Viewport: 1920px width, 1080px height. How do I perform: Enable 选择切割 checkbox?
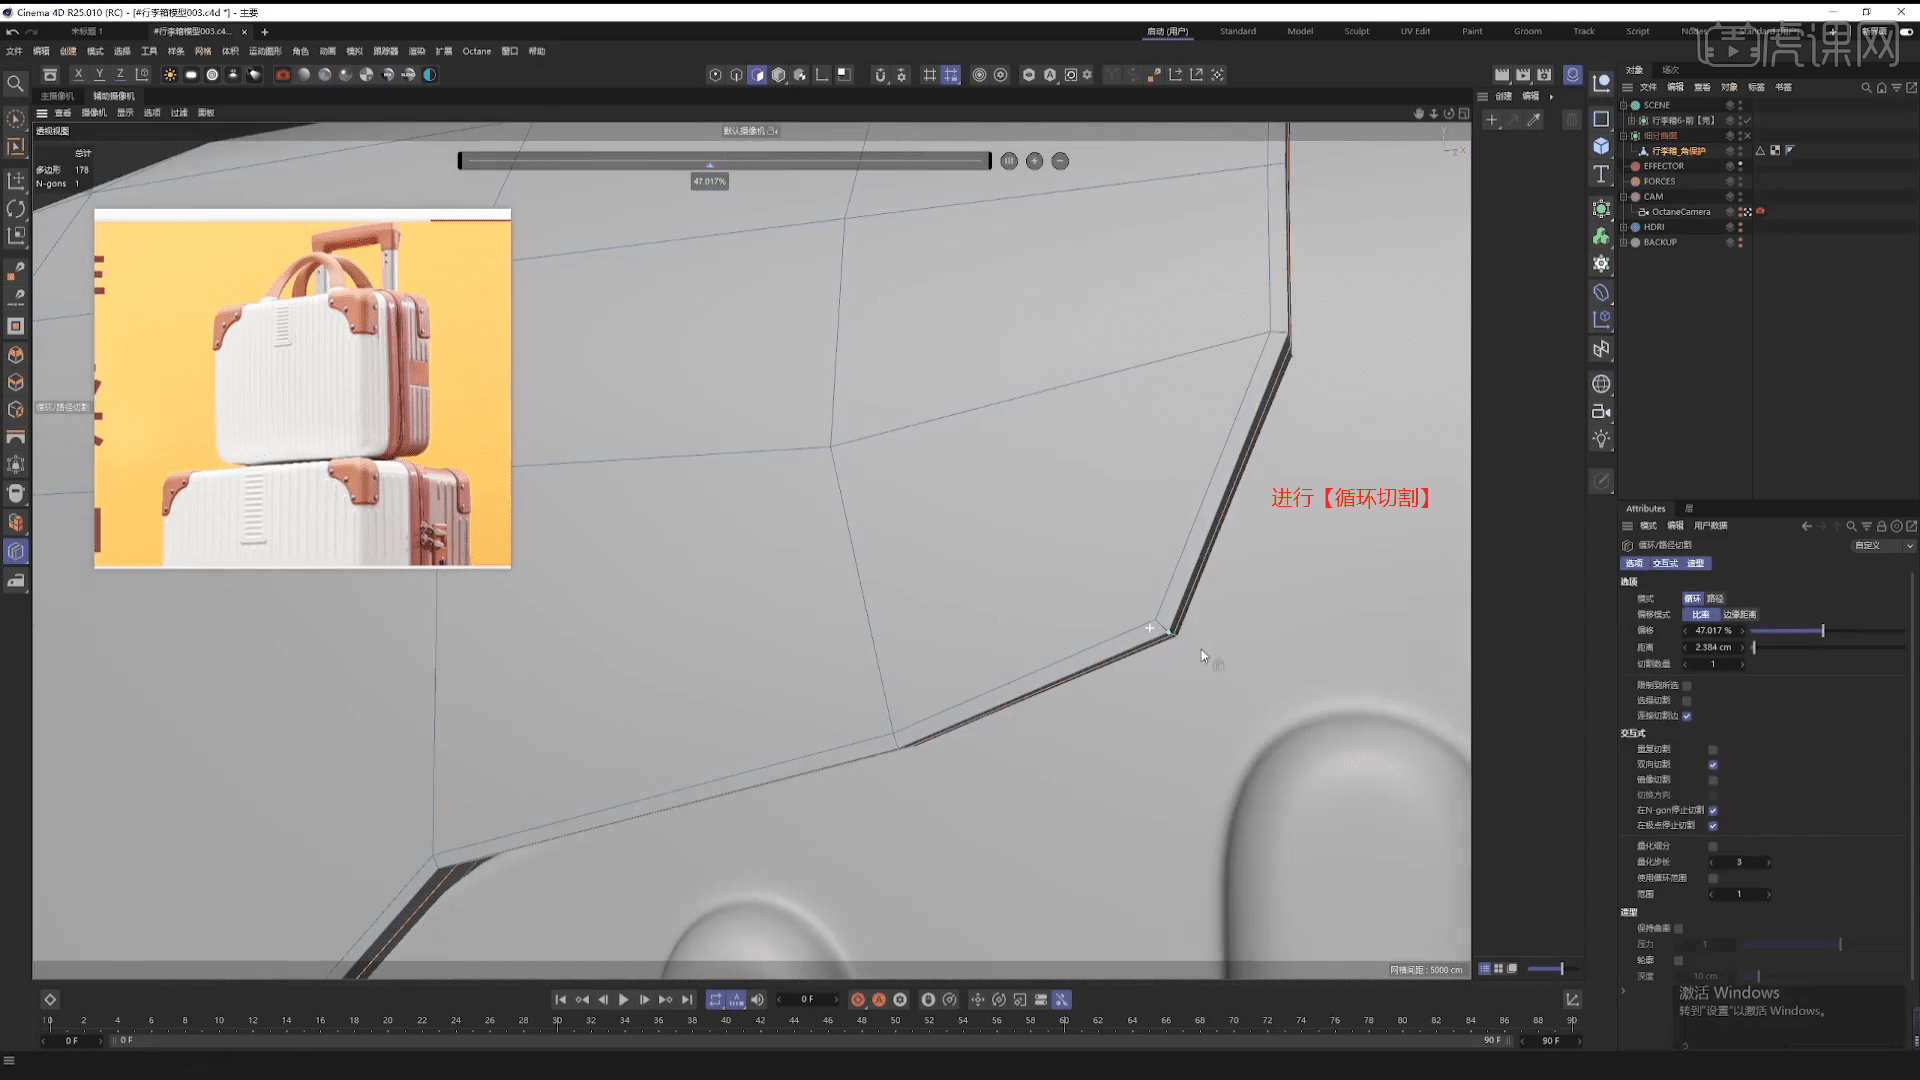(x=1687, y=701)
